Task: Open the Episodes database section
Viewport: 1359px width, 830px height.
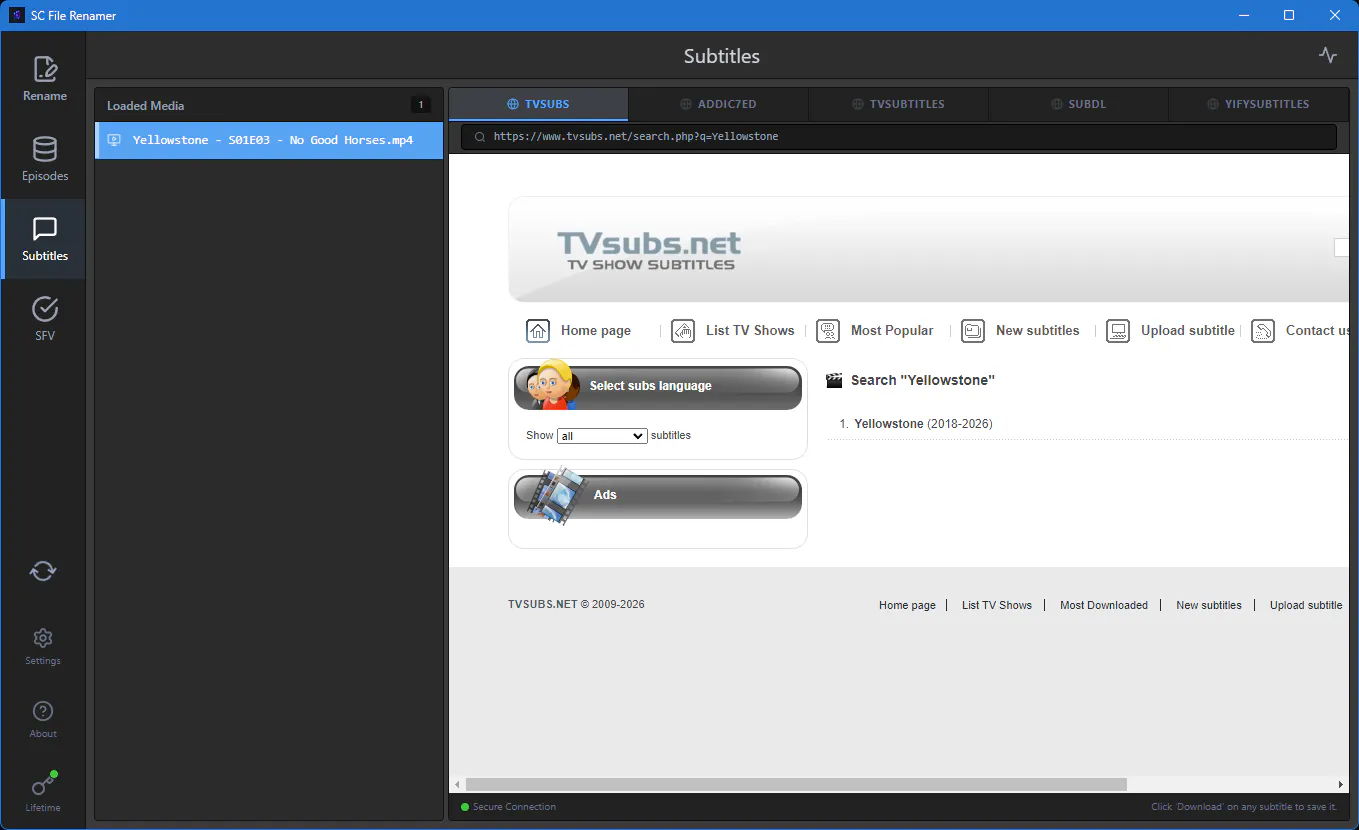Action: pyautogui.click(x=44, y=159)
